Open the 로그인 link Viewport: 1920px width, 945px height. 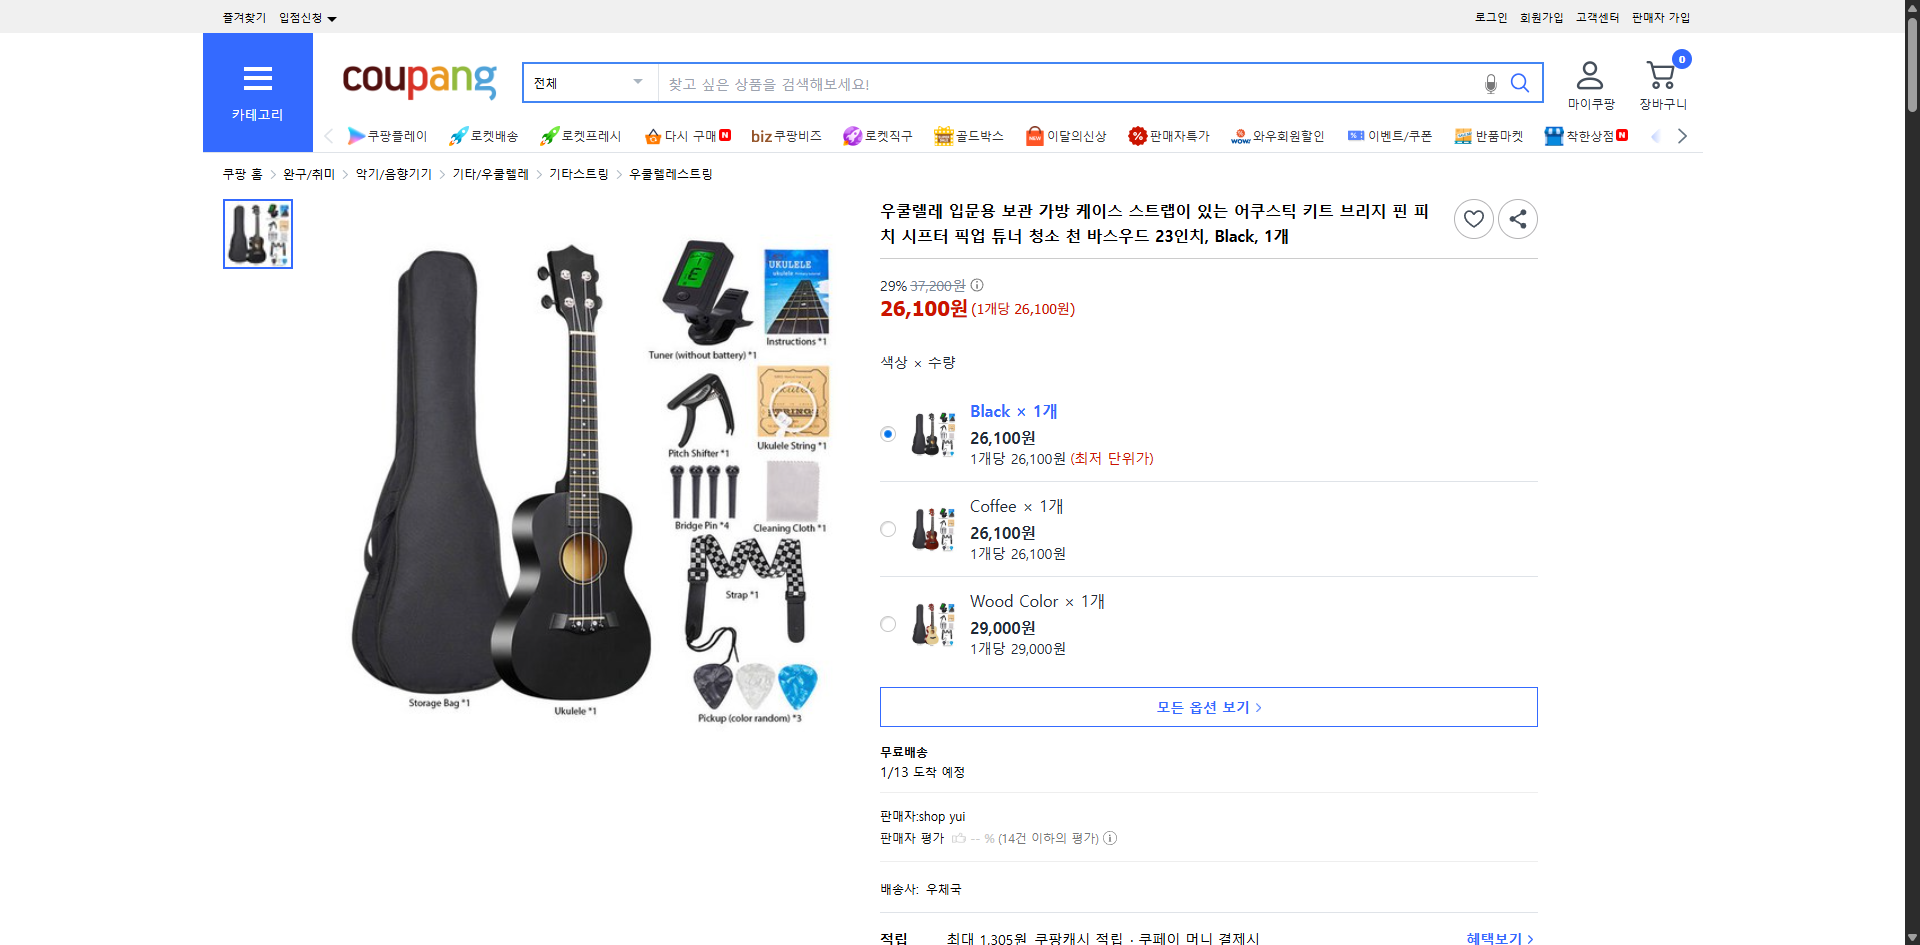click(x=1489, y=17)
